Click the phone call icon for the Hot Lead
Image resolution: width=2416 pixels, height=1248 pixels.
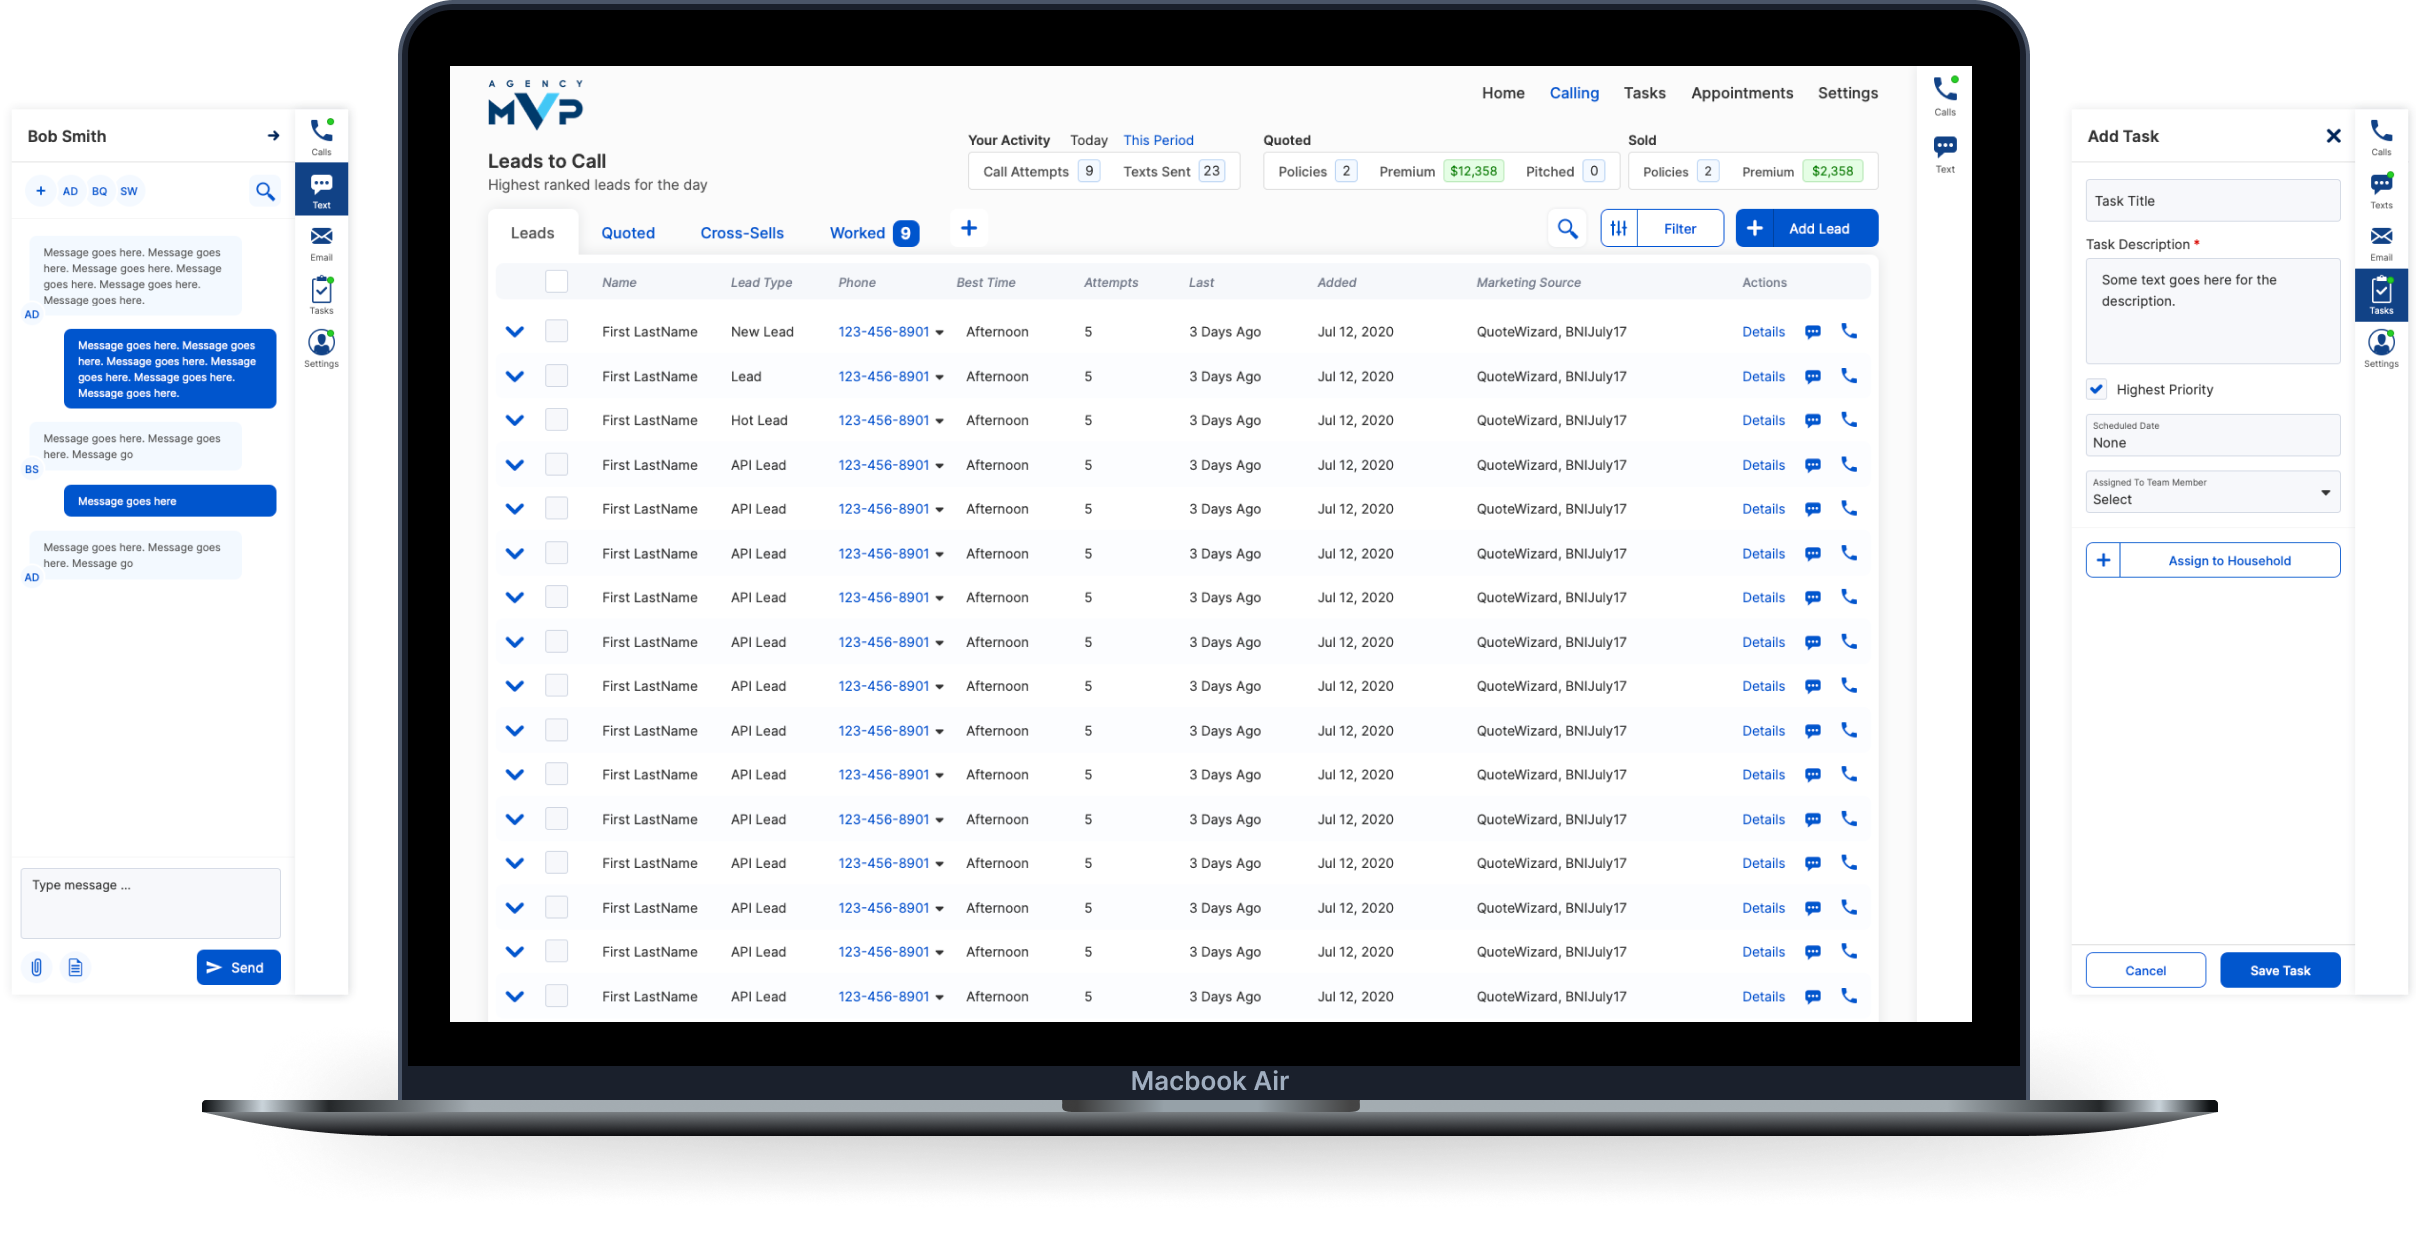click(1848, 420)
